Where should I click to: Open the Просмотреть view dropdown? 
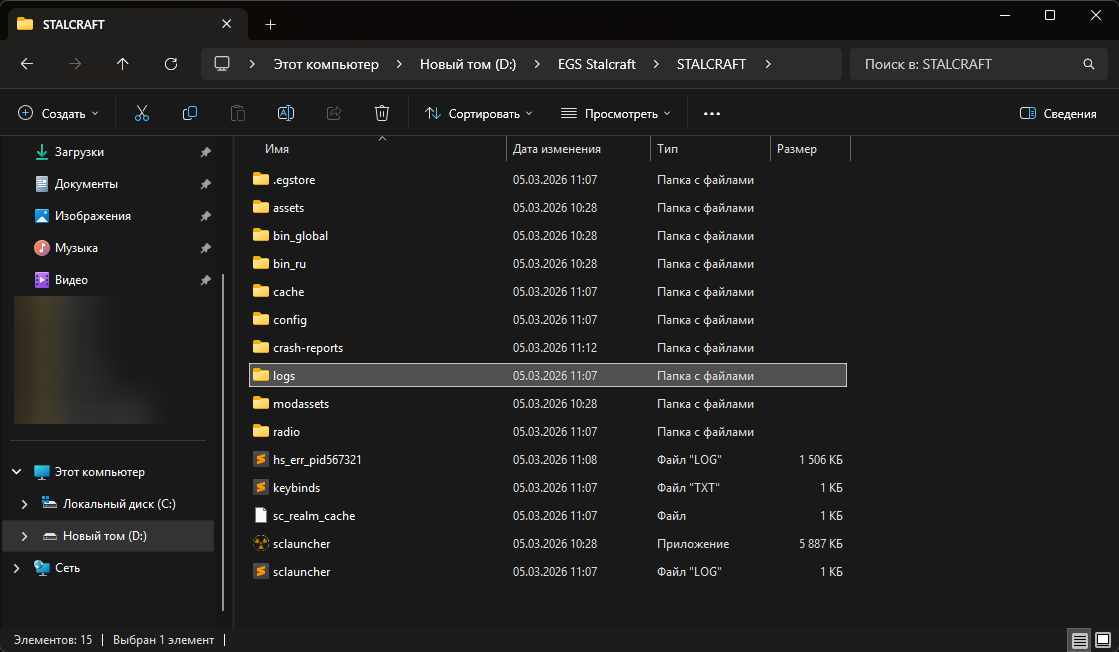(615, 114)
